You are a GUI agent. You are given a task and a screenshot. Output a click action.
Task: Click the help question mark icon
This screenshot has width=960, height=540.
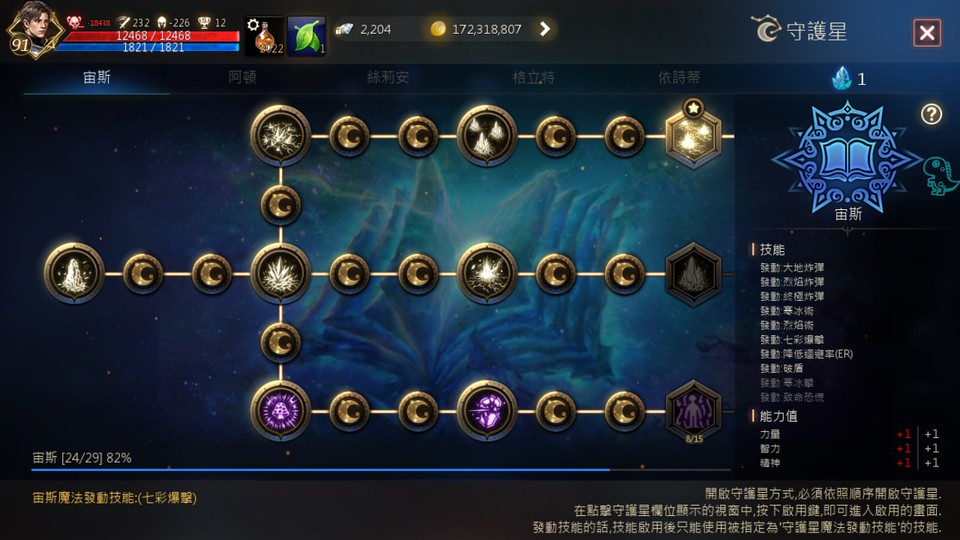click(x=931, y=114)
